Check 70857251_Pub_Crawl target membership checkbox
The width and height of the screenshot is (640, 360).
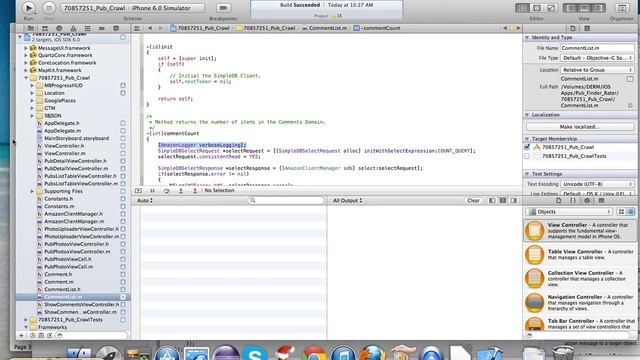point(527,147)
